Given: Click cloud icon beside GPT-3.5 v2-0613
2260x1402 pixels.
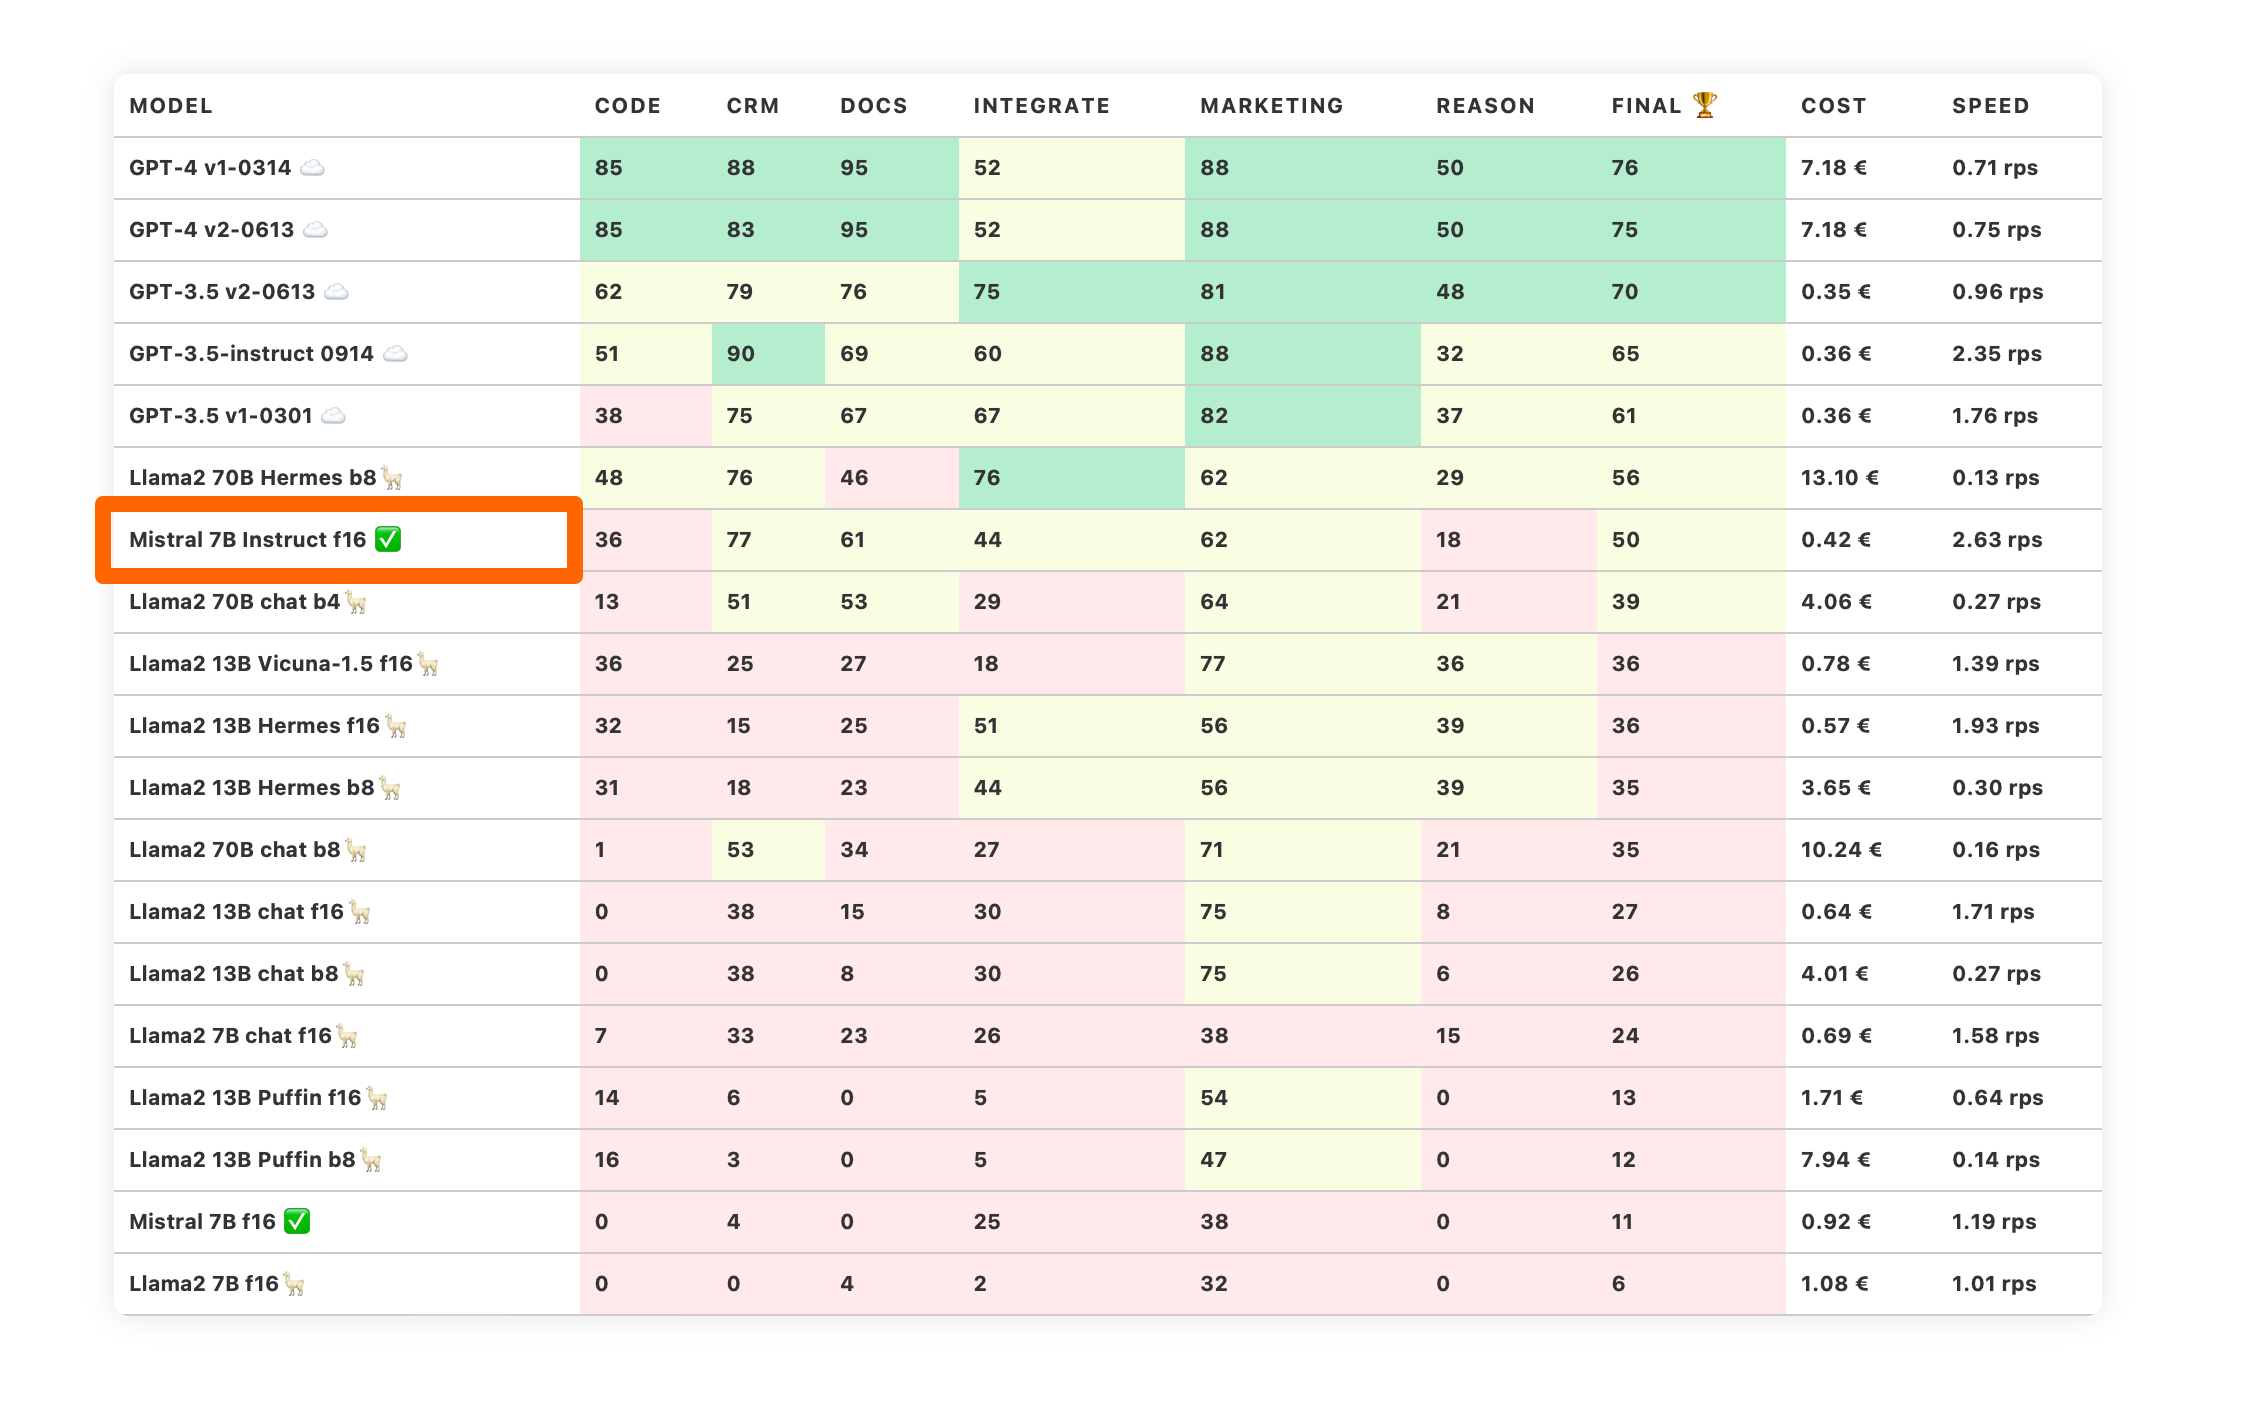Looking at the screenshot, I should [x=337, y=291].
